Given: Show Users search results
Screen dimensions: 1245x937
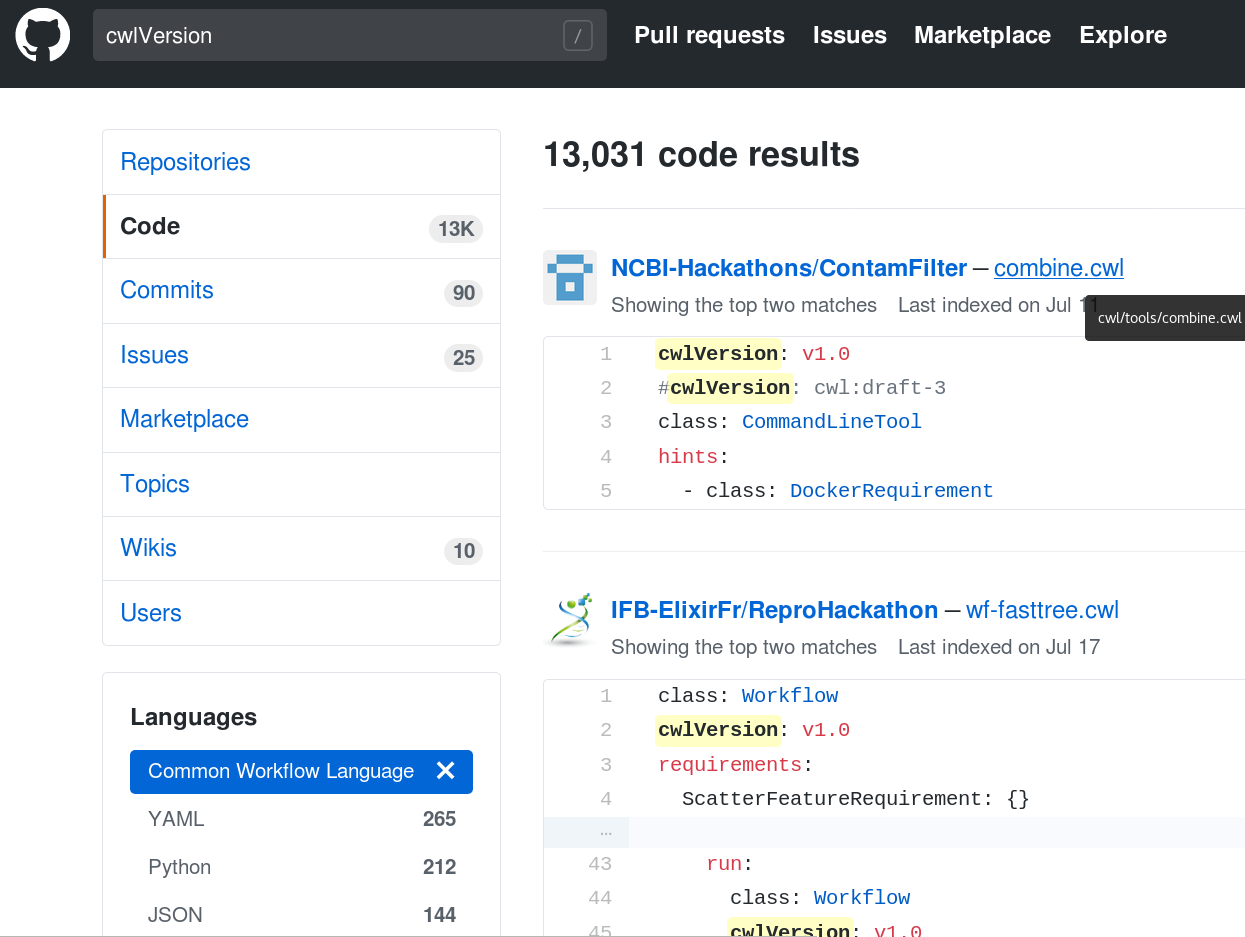Looking at the screenshot, I should [x=301, y=613].
